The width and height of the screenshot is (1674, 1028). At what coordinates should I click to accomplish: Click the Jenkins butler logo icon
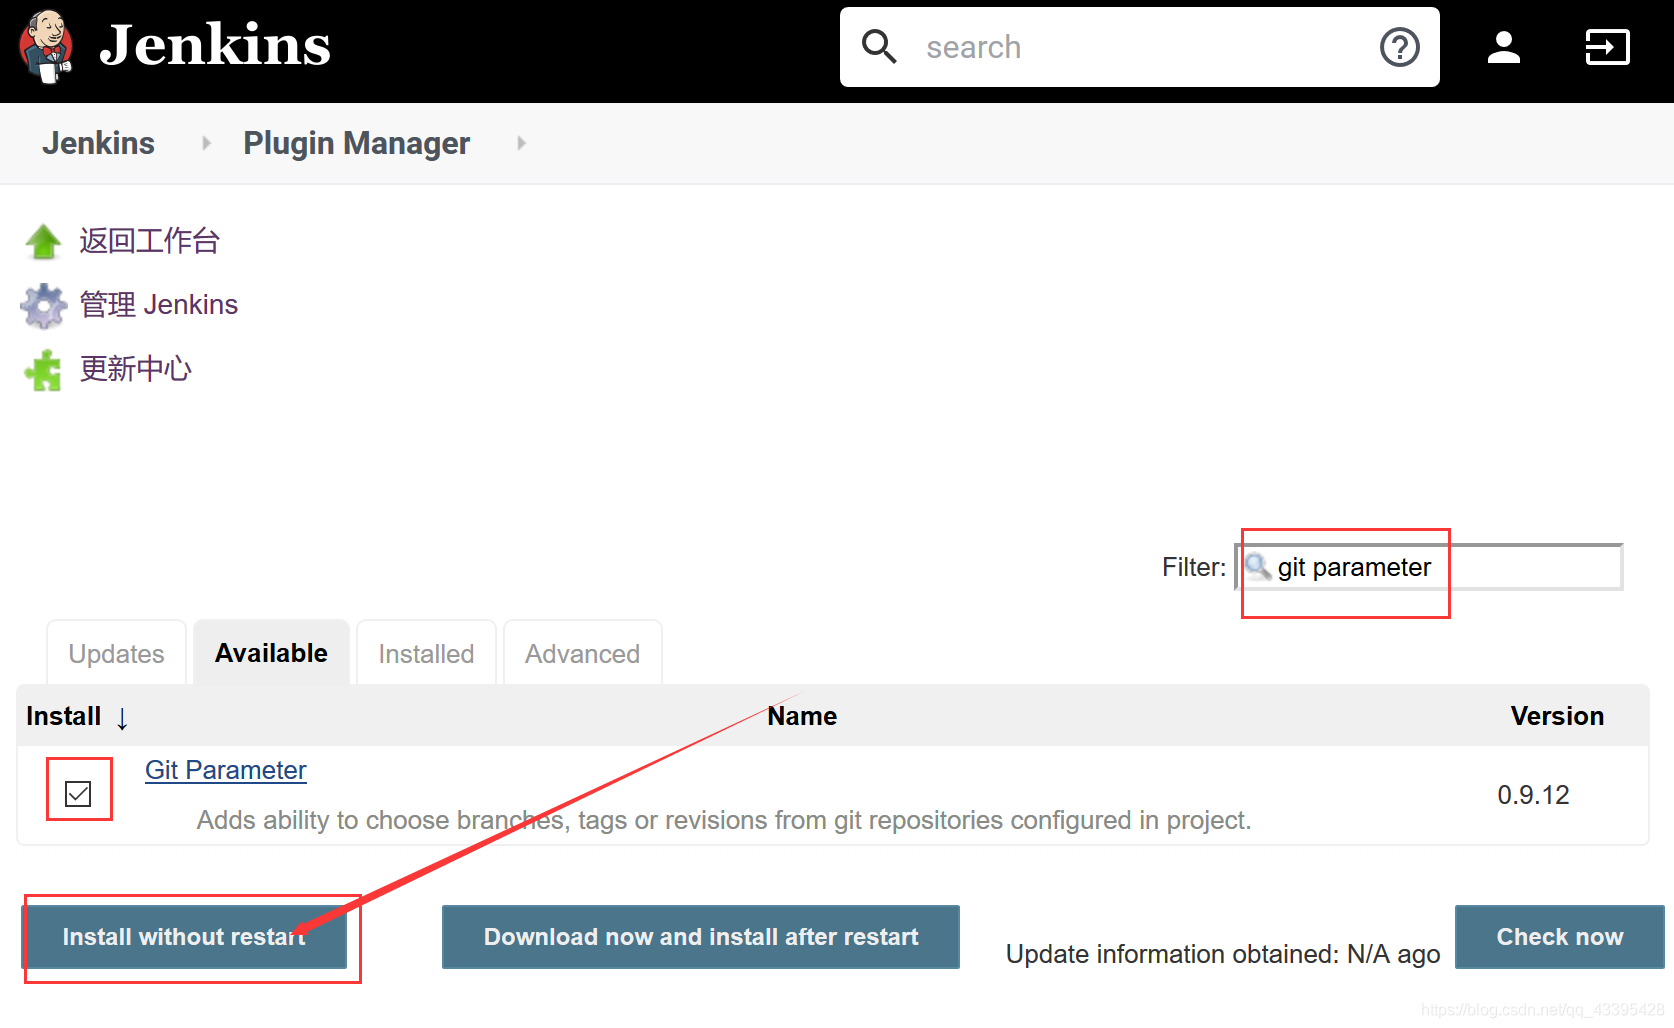coord(46,46)
